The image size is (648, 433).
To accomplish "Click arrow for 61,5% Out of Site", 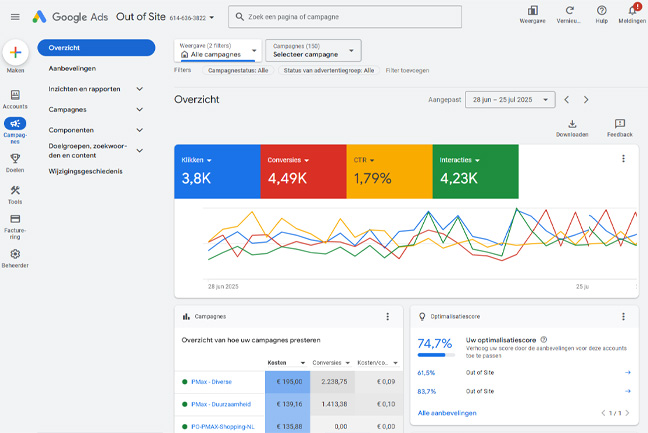I will pos(628,373).
